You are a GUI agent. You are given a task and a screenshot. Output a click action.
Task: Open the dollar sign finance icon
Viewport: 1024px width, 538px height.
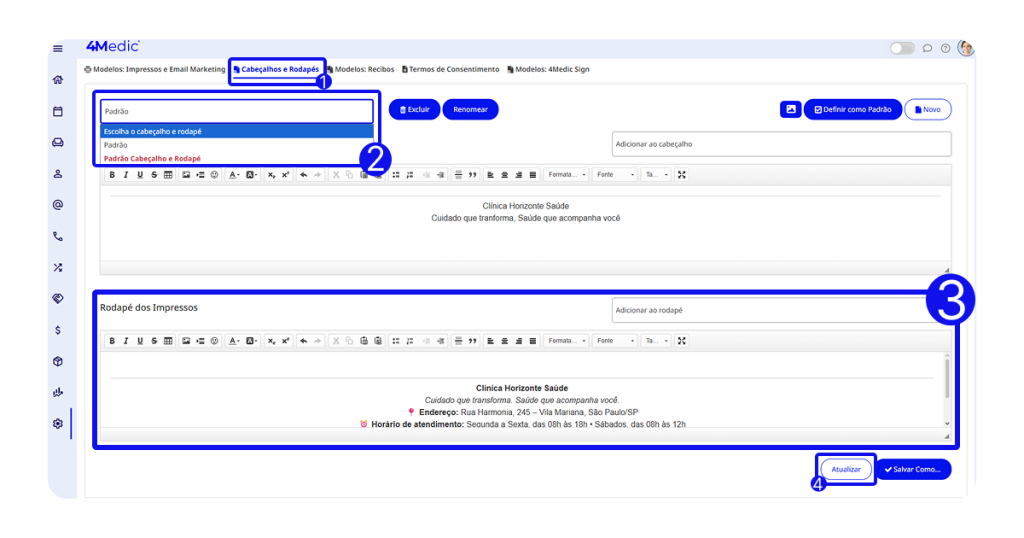point(58,330)
